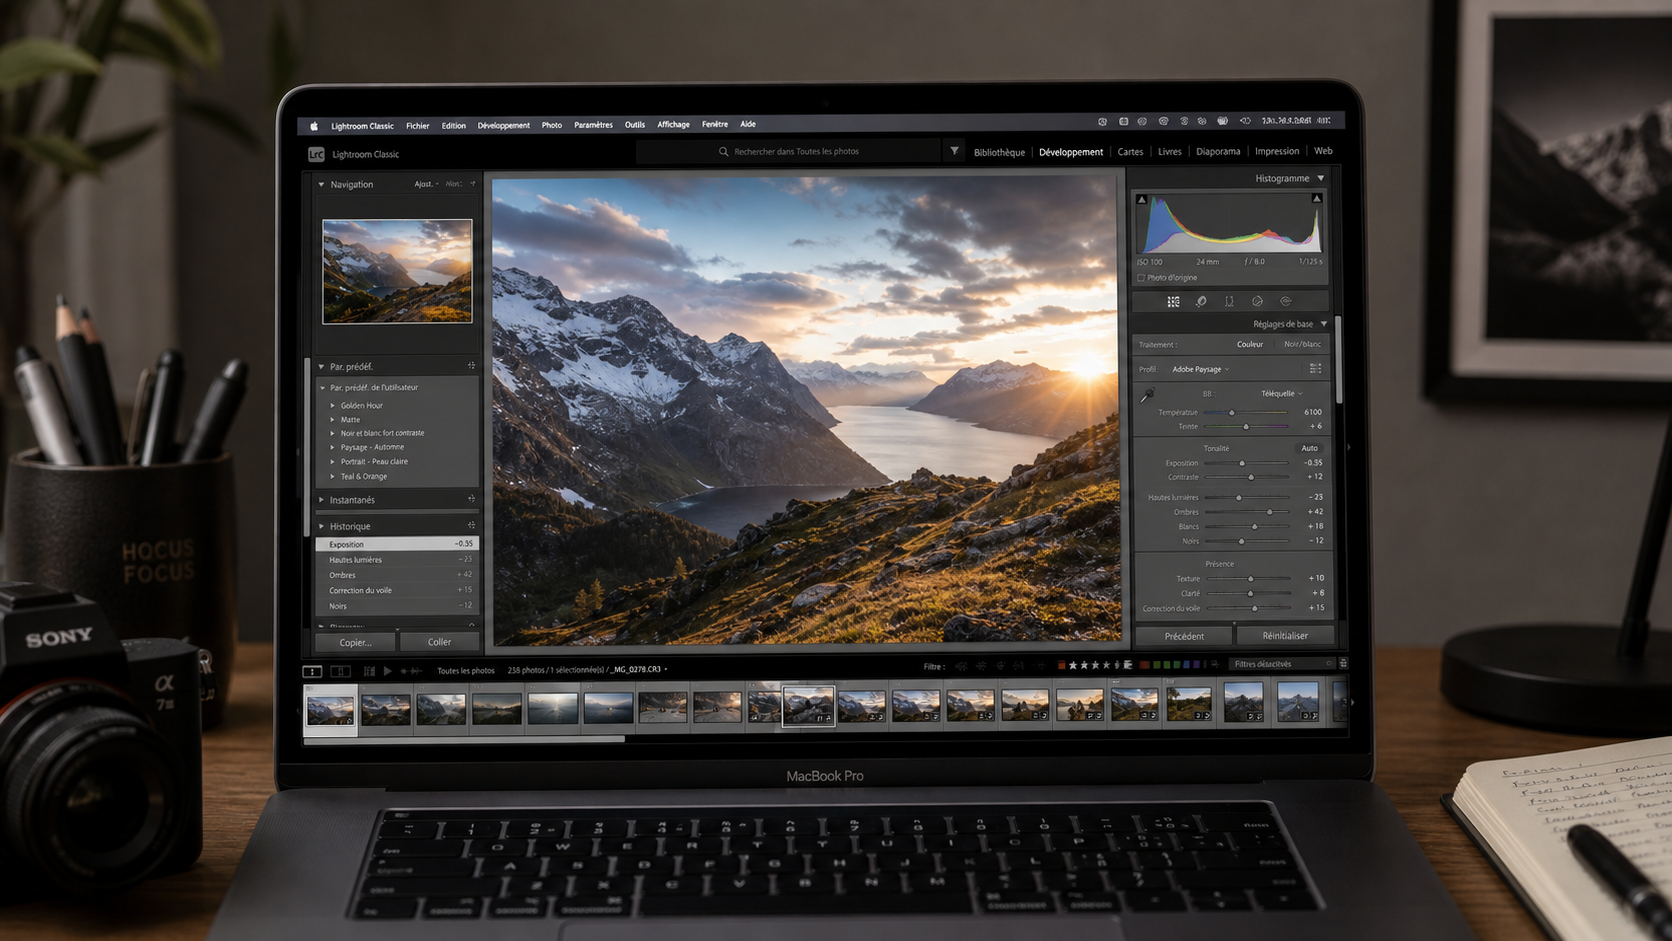The width and height of the screenshot is (1672, 941).
Task: Click the Réinitialiser button
Action: pyautogui.click(x=1285, y=636)
